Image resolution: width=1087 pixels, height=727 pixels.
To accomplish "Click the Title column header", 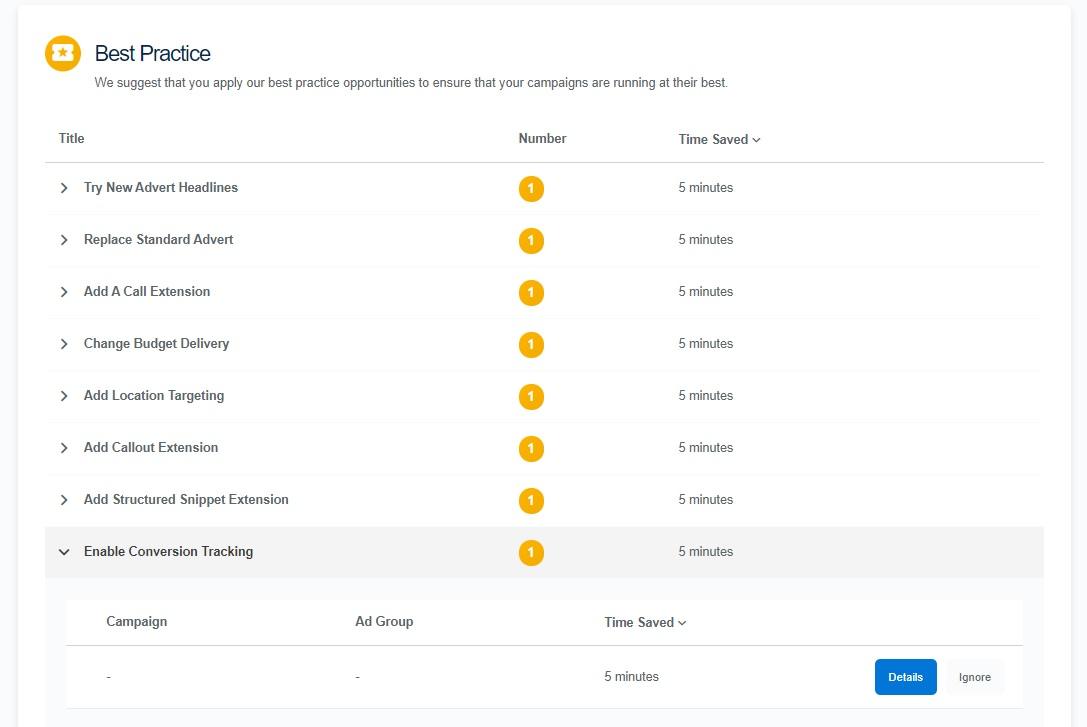I will (71, 138).
